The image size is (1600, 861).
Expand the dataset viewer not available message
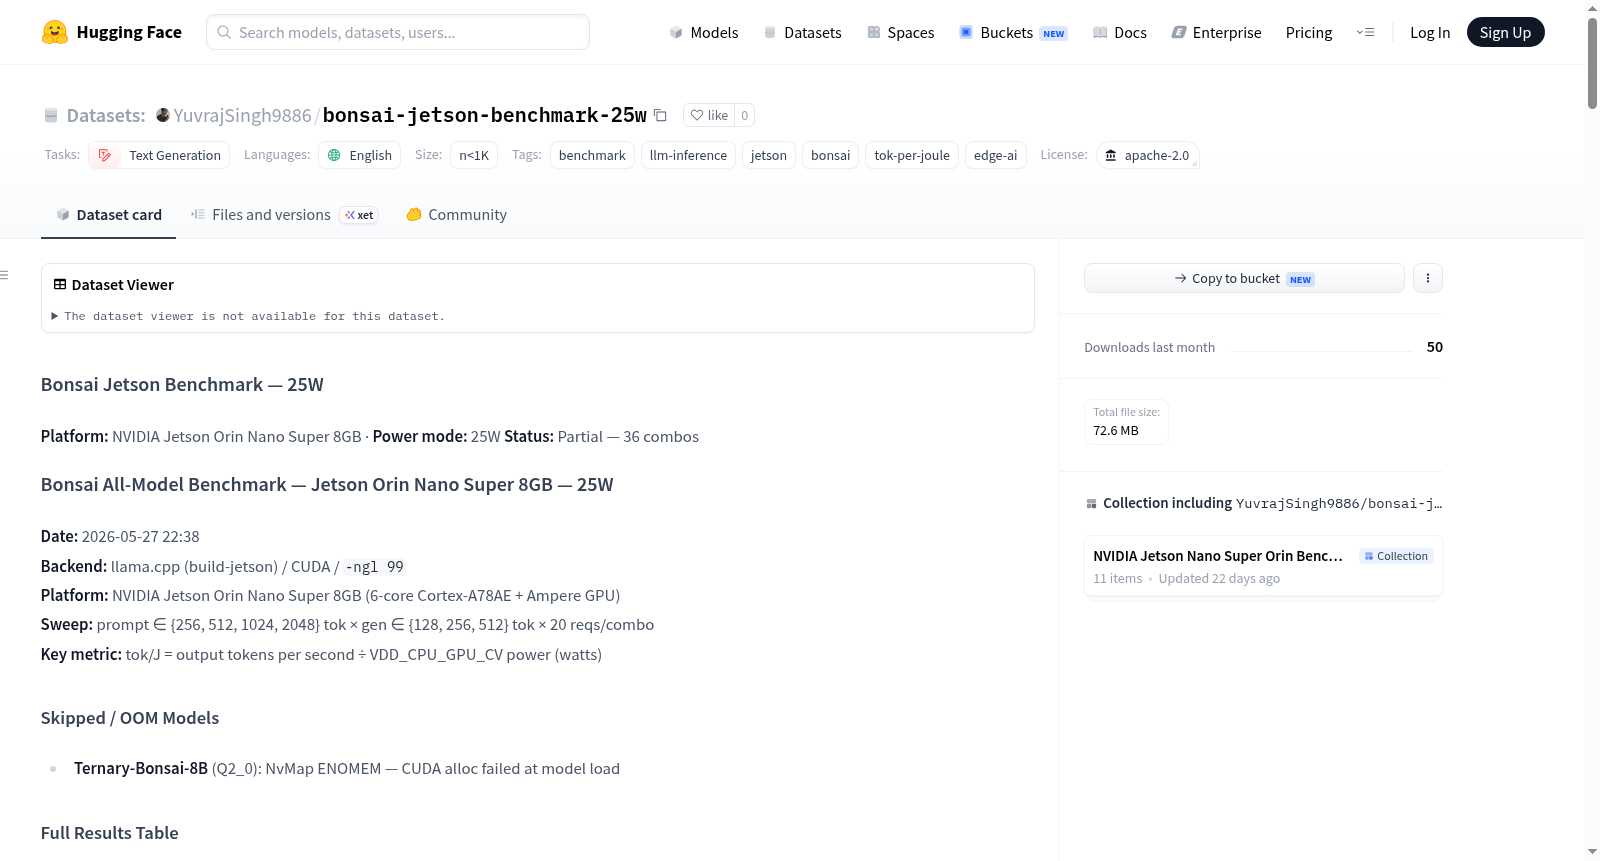[x=249, y=316]
